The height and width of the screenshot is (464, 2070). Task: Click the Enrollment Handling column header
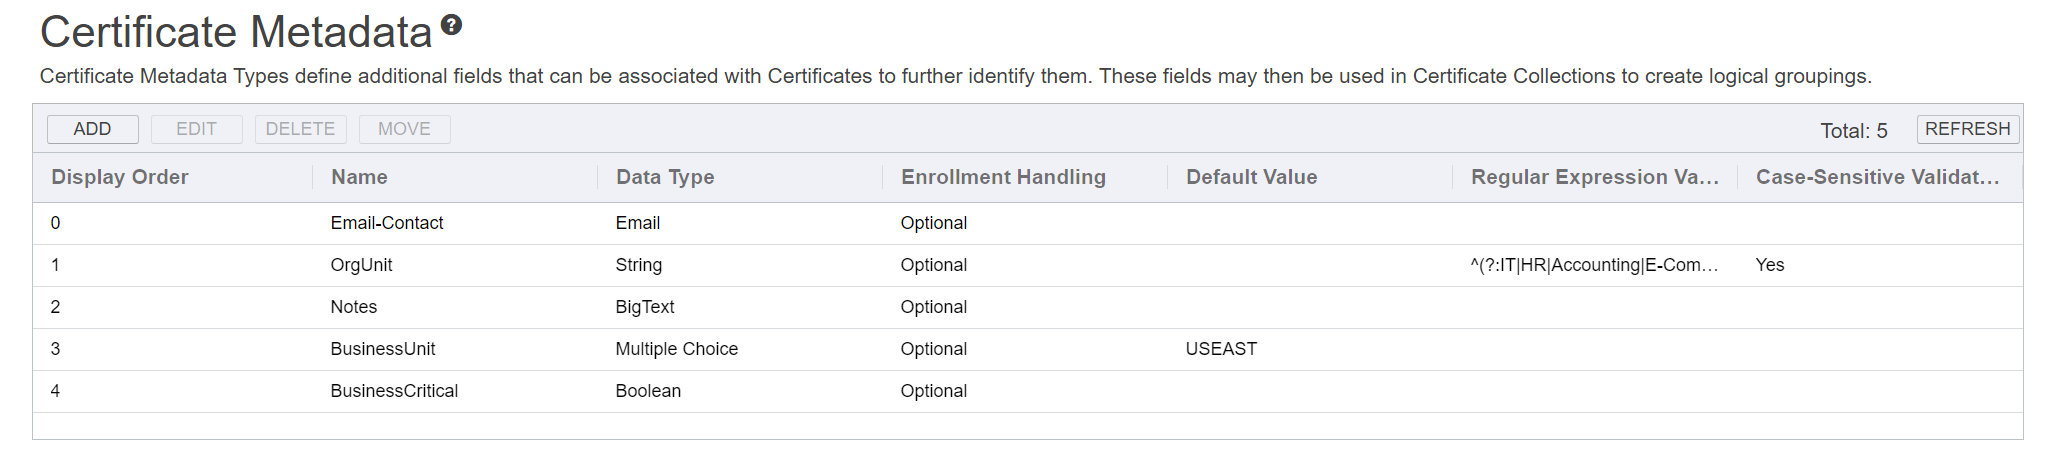coord(1003,177)
